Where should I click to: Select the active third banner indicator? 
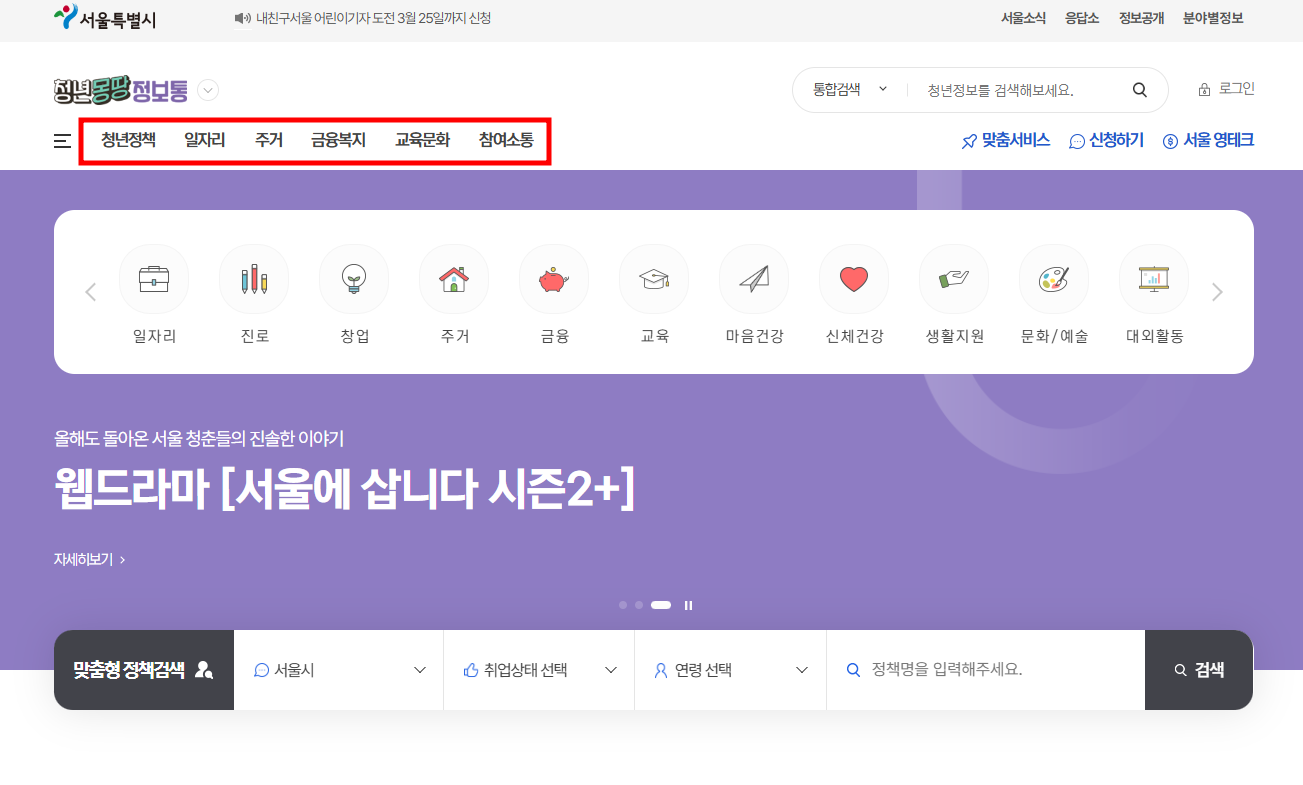[661, 605]
